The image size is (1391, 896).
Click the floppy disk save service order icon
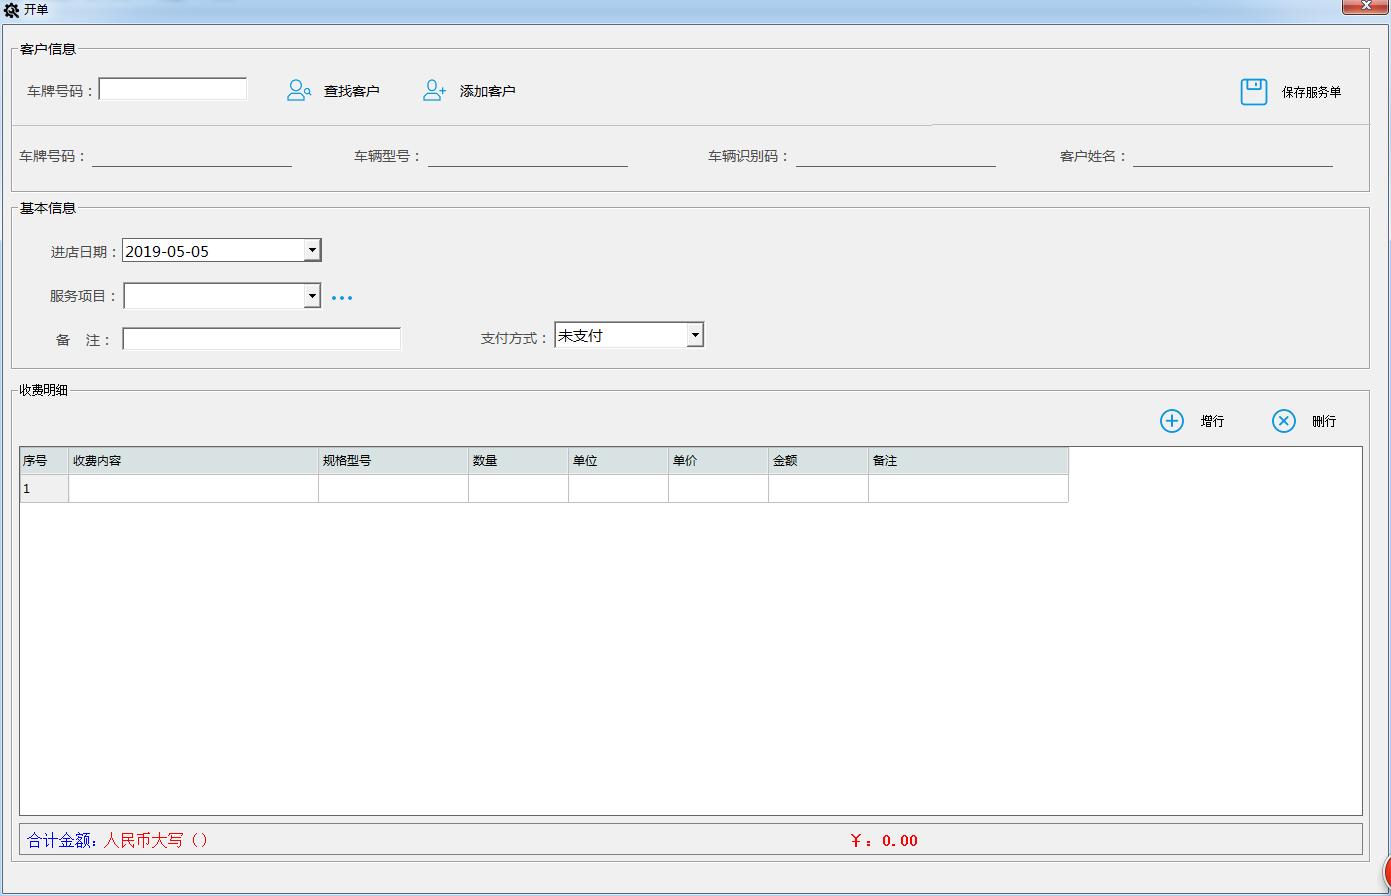tap(1252, 90)
